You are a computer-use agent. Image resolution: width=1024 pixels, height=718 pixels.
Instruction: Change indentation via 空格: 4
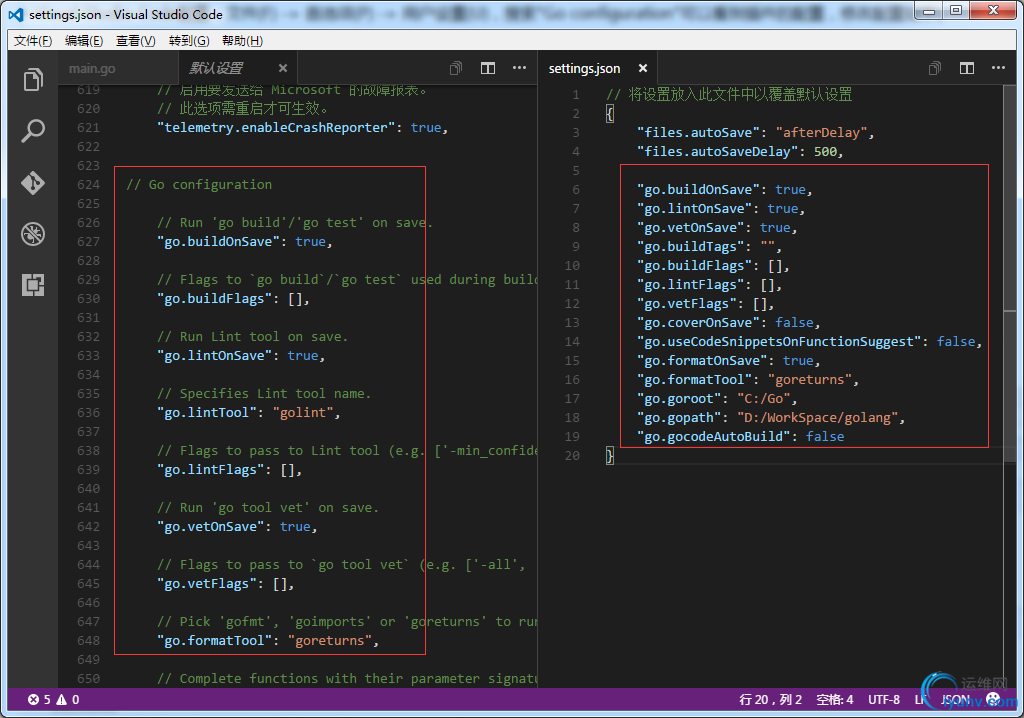(835, 700)
